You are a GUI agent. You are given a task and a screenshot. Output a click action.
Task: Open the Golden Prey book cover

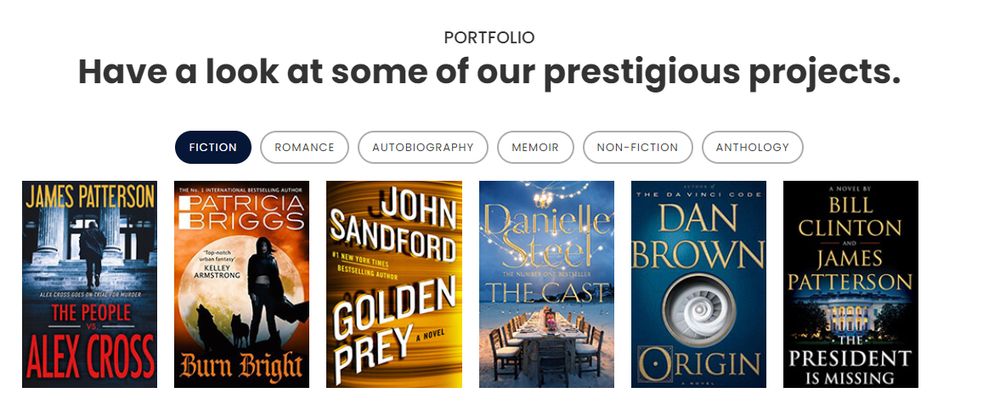click(394, 284)
